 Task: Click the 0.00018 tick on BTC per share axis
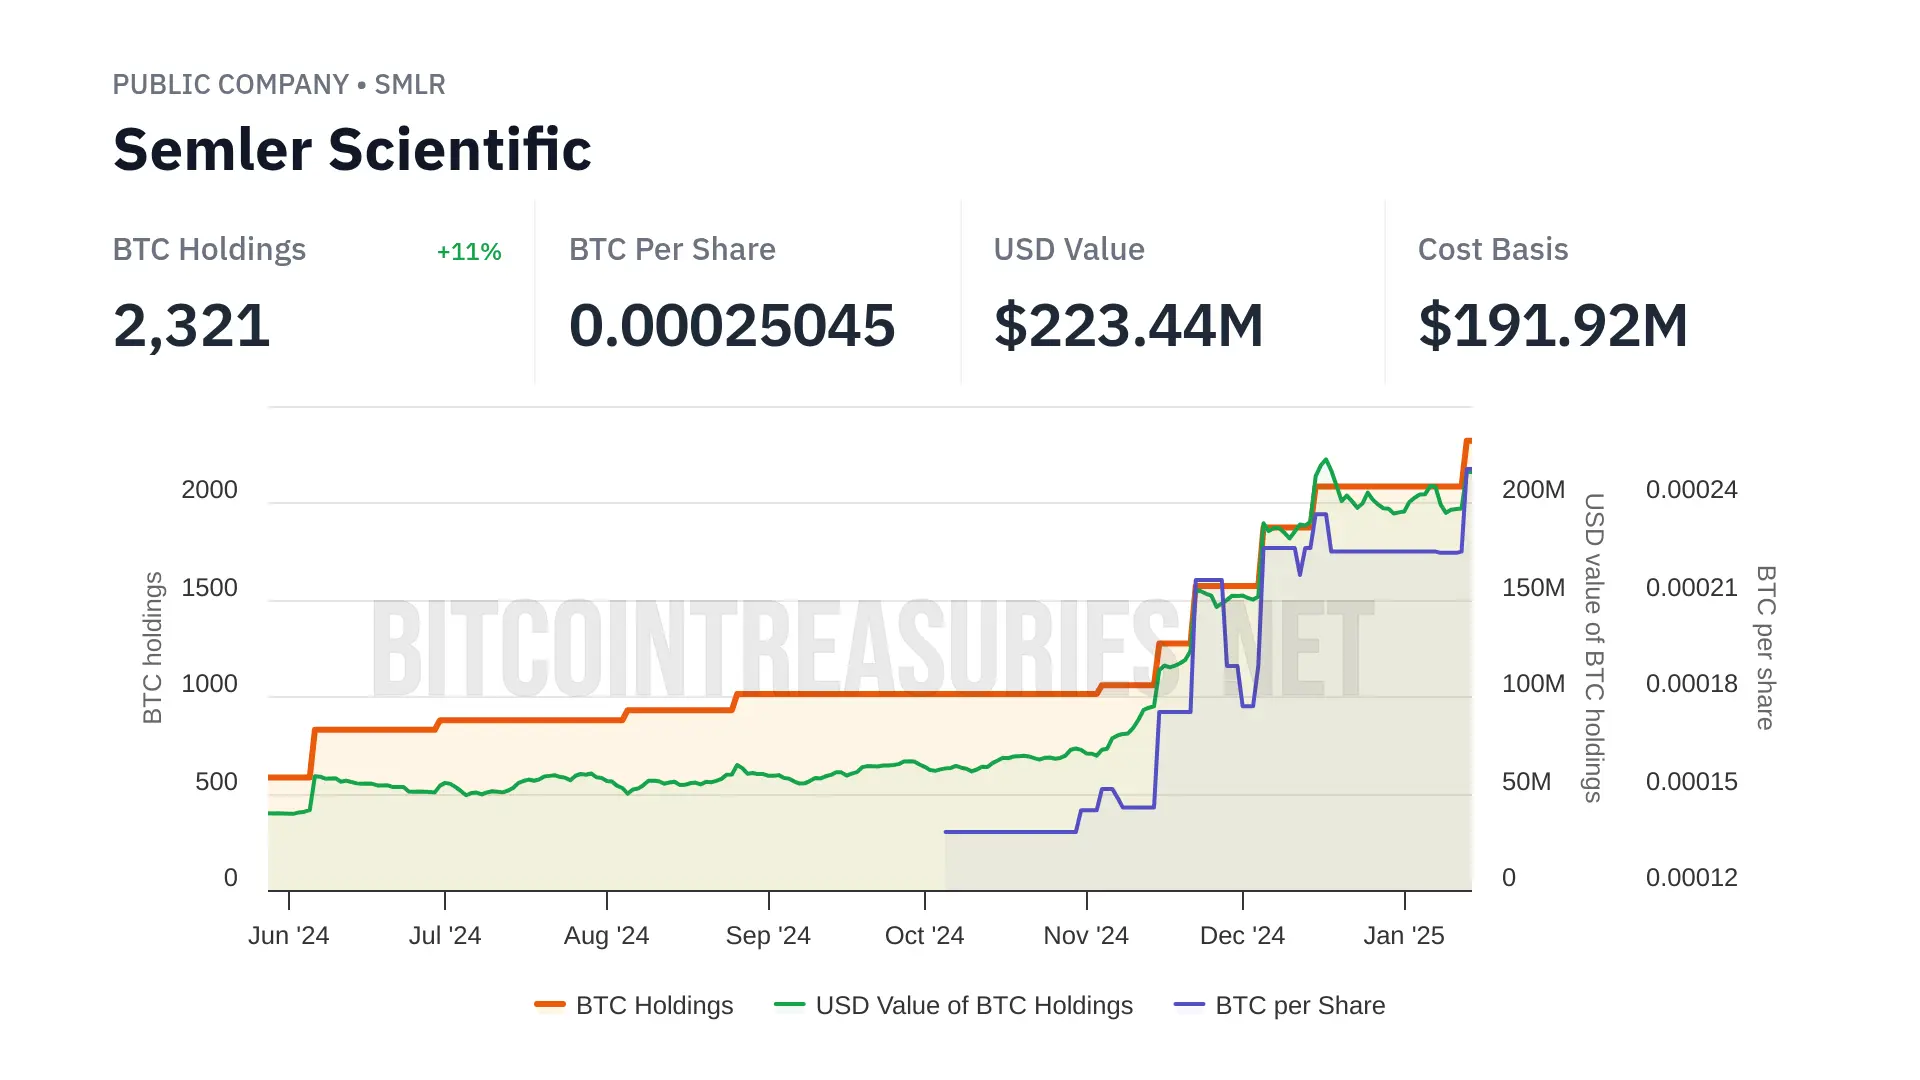1692,684
